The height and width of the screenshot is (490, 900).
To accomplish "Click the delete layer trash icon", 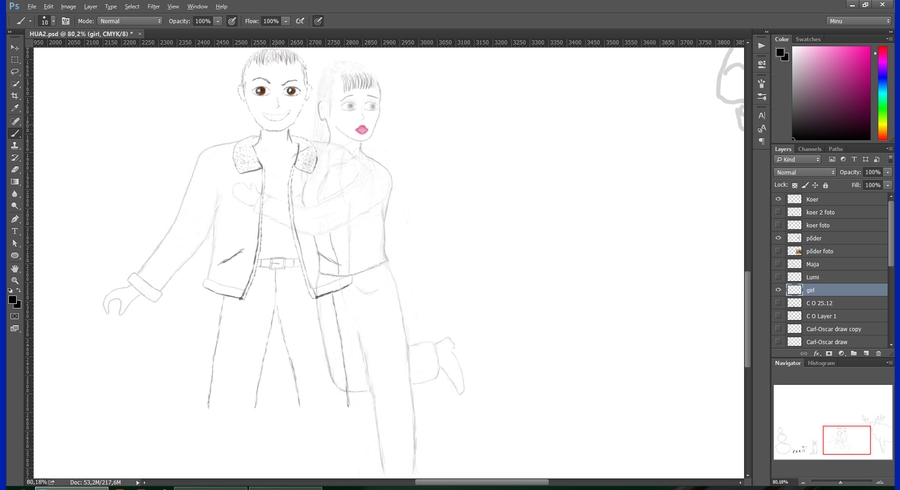I will point(878,353).
